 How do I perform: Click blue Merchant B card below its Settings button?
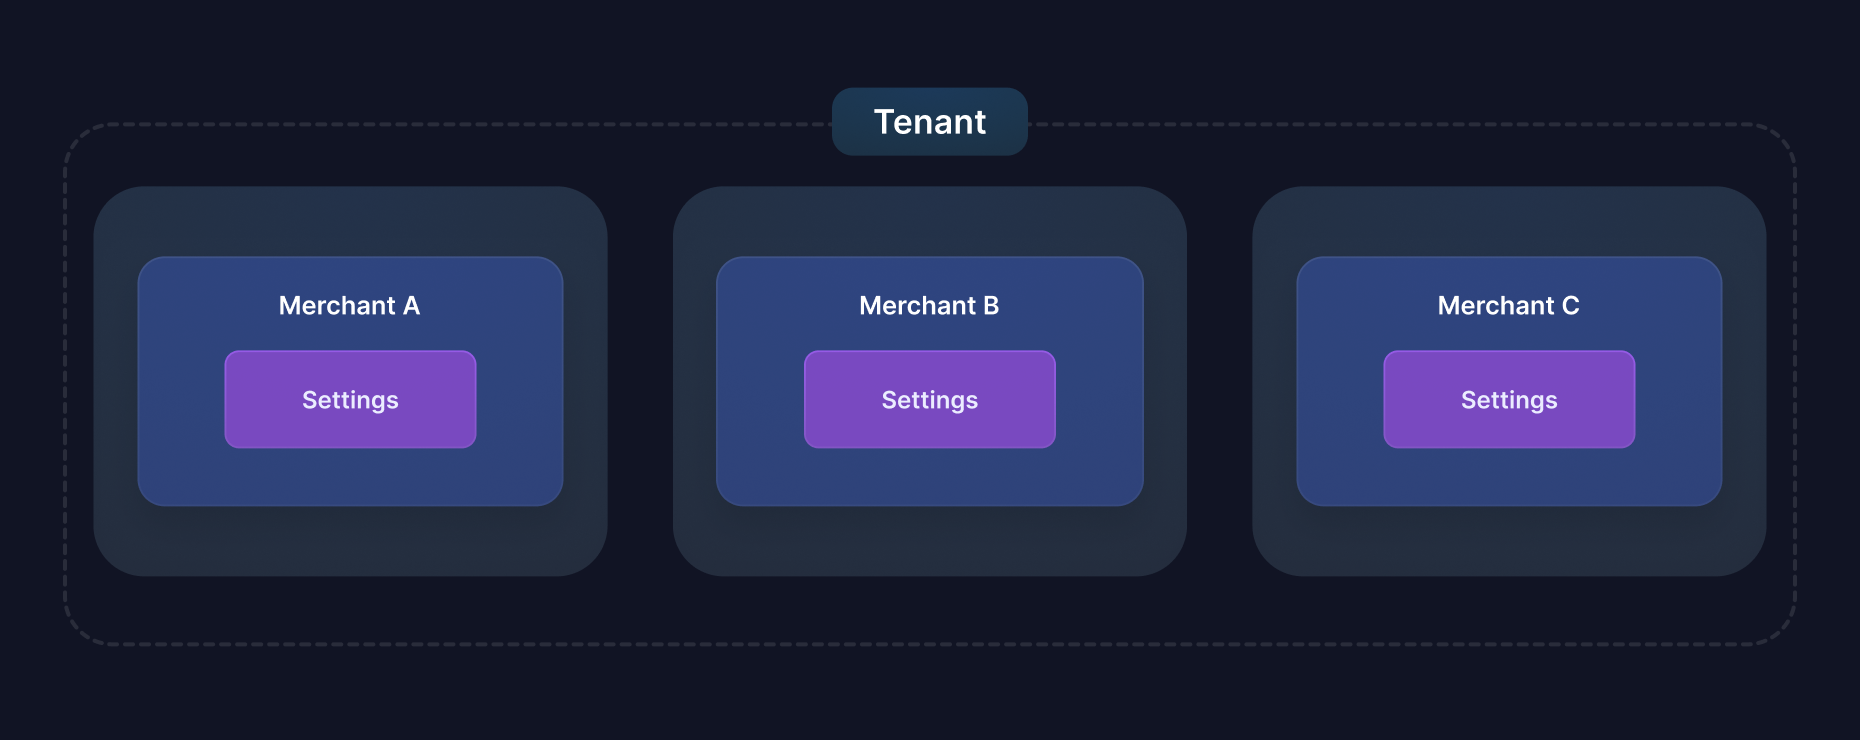coord(930,477)
